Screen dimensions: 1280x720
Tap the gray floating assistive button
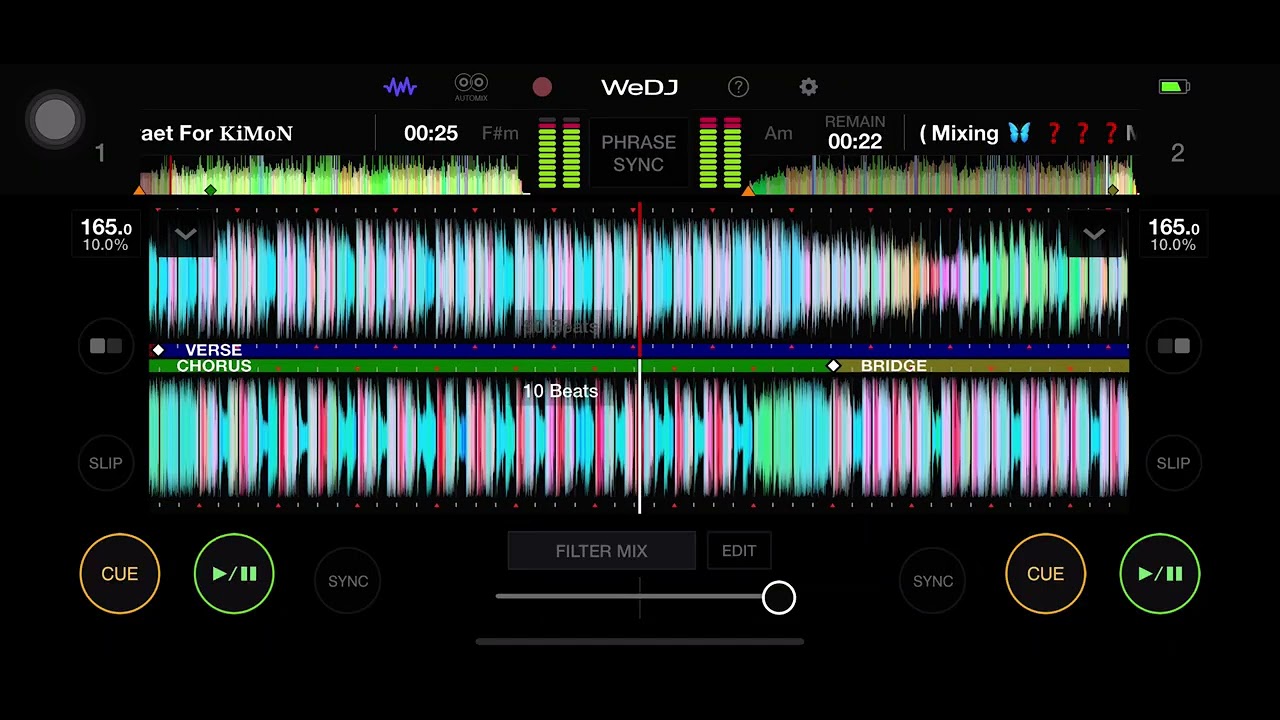(55, 120)
